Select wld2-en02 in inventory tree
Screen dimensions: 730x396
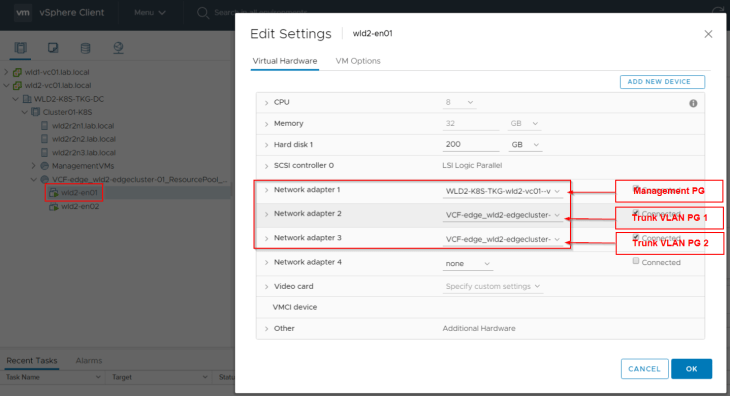click(x=80, y=206)
